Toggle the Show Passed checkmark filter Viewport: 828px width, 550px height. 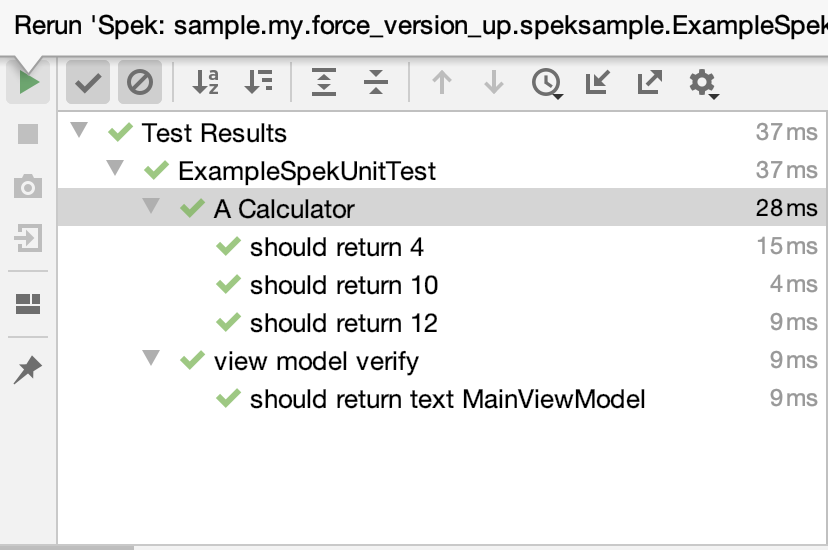point(88,82)
